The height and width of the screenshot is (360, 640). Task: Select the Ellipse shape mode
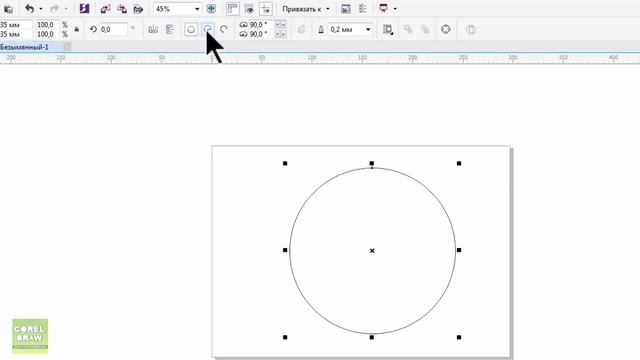[x=191, y=29]
